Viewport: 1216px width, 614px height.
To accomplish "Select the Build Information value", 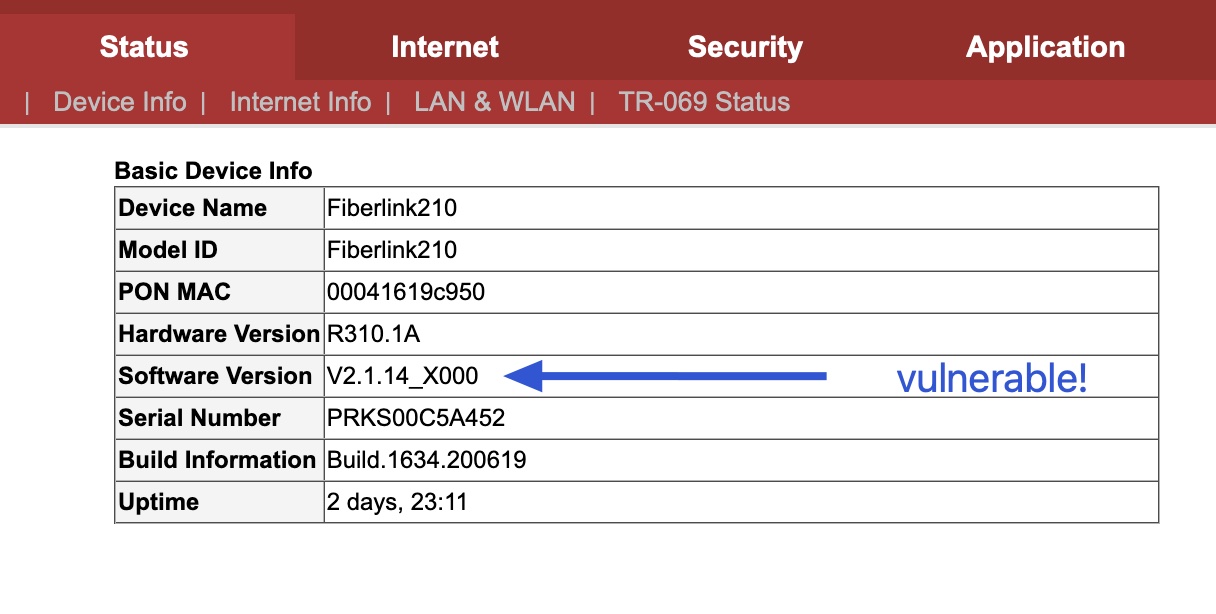I will (x=427, y=460).
